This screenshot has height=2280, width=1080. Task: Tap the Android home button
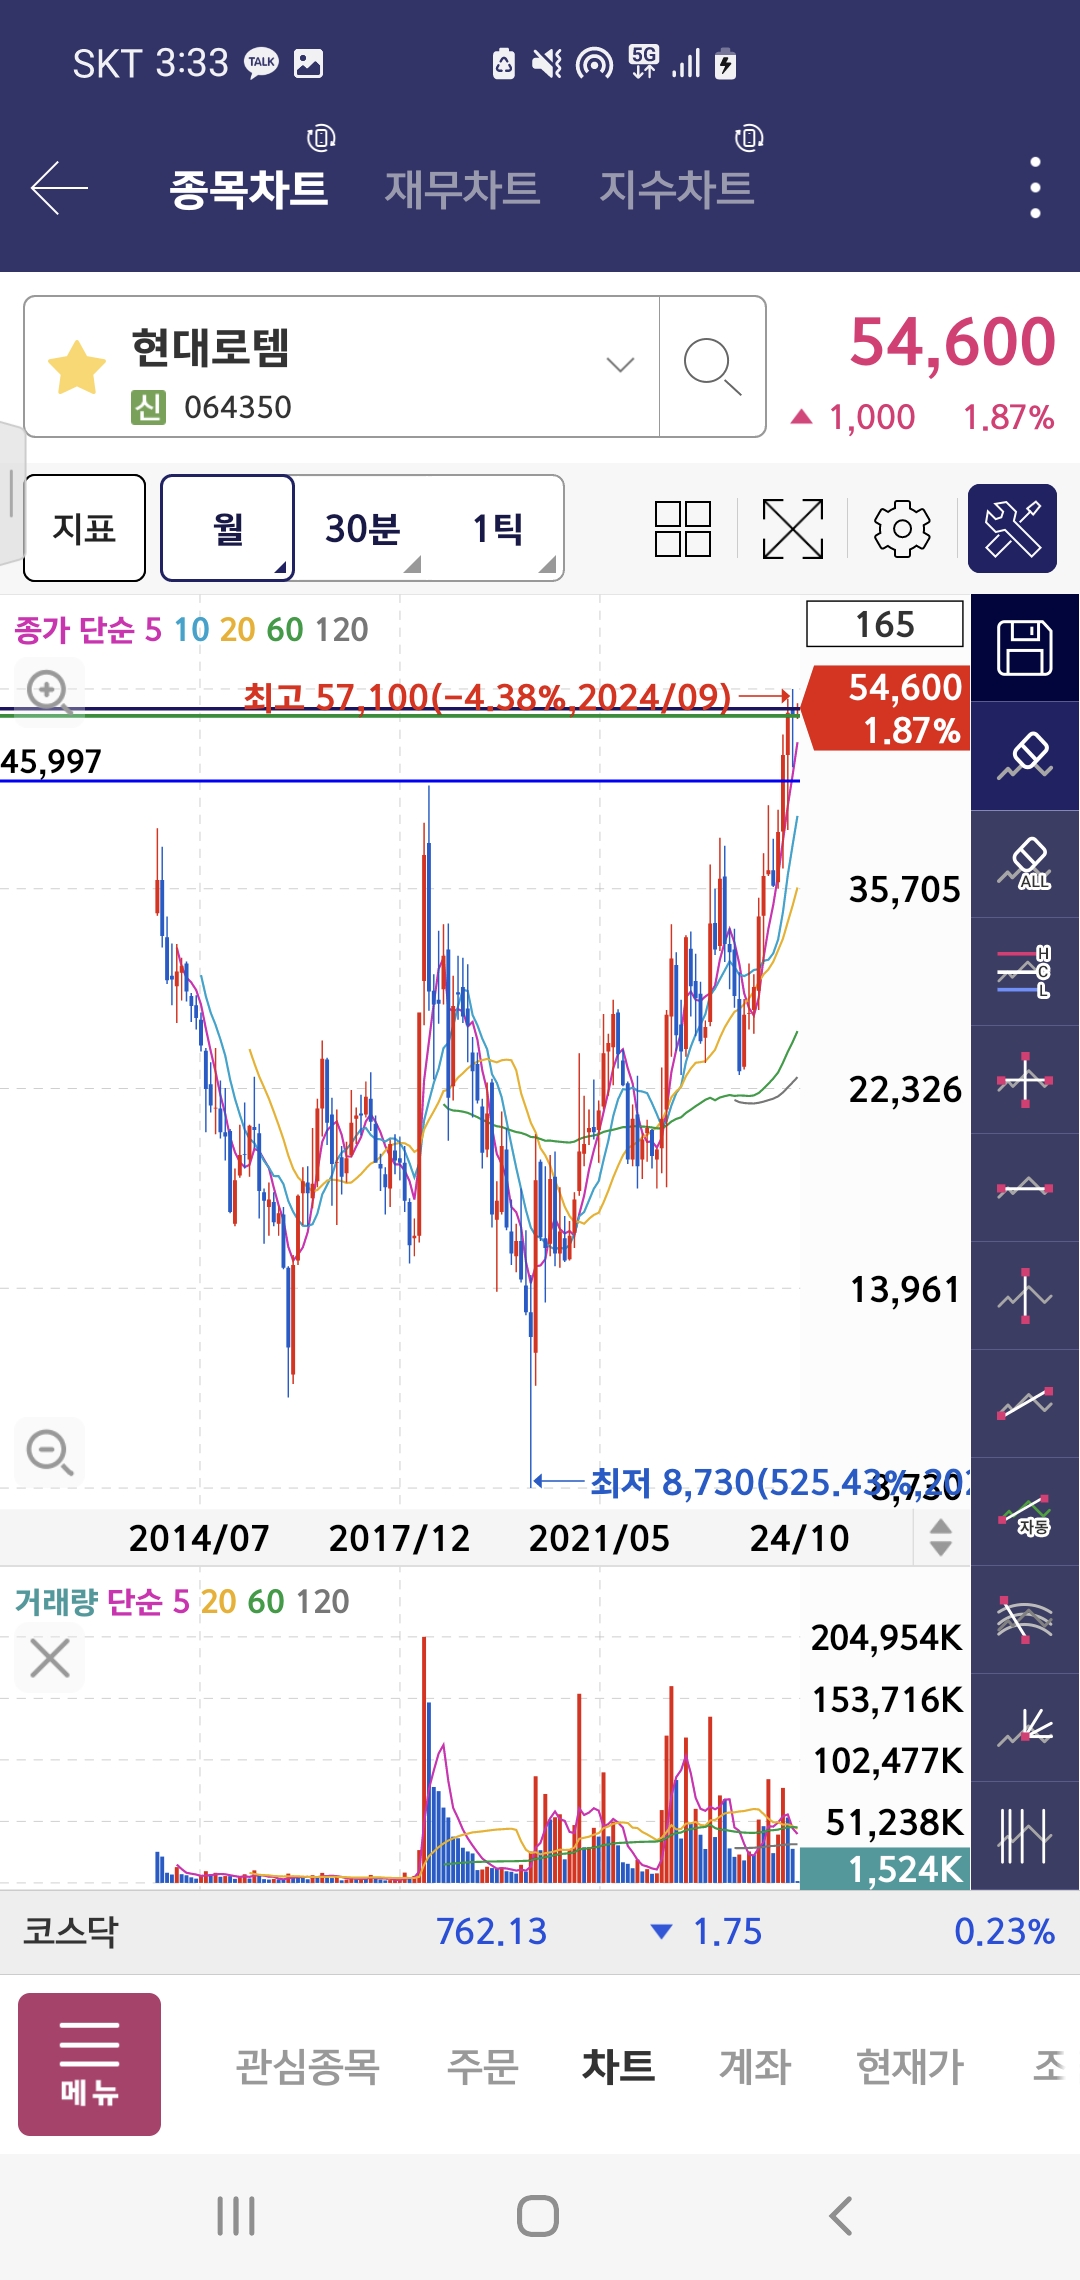[538, 2216]
